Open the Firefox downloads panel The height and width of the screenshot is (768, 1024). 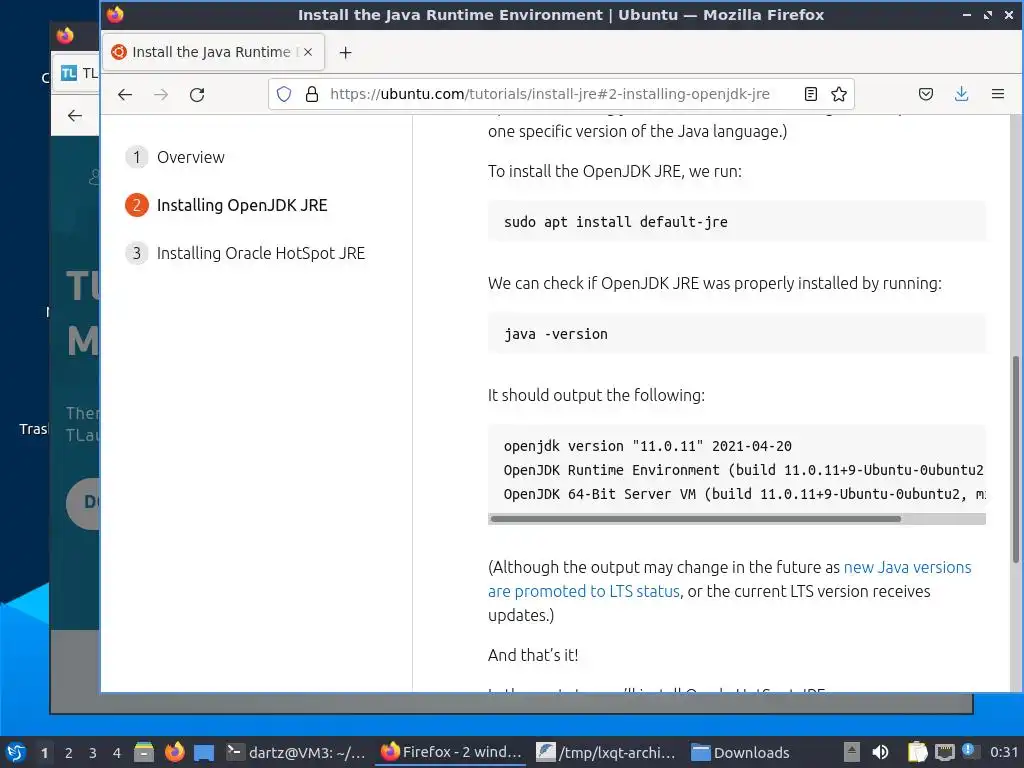coord(961,94)
